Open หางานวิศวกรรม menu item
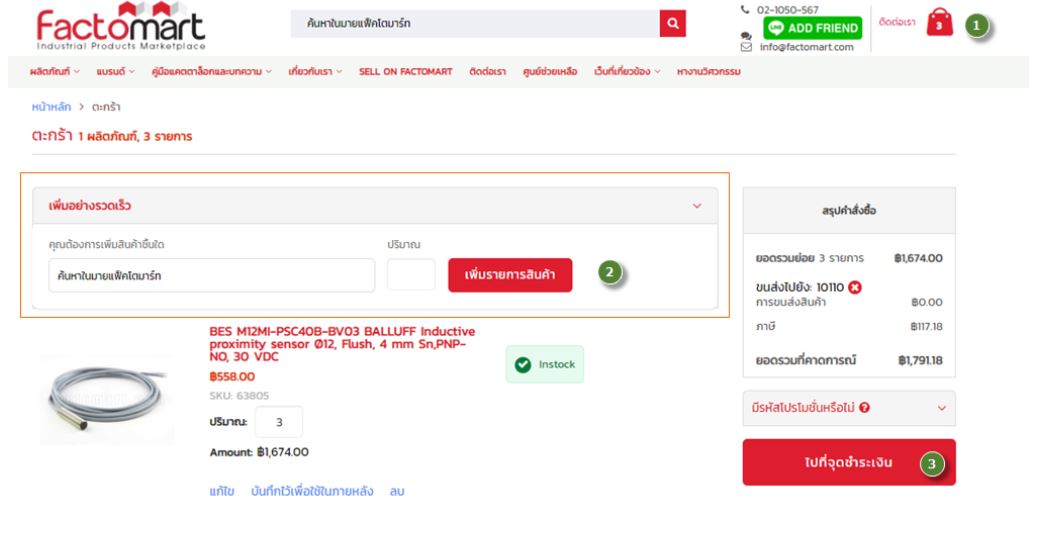1046x549 pixels. coord(708,71)
